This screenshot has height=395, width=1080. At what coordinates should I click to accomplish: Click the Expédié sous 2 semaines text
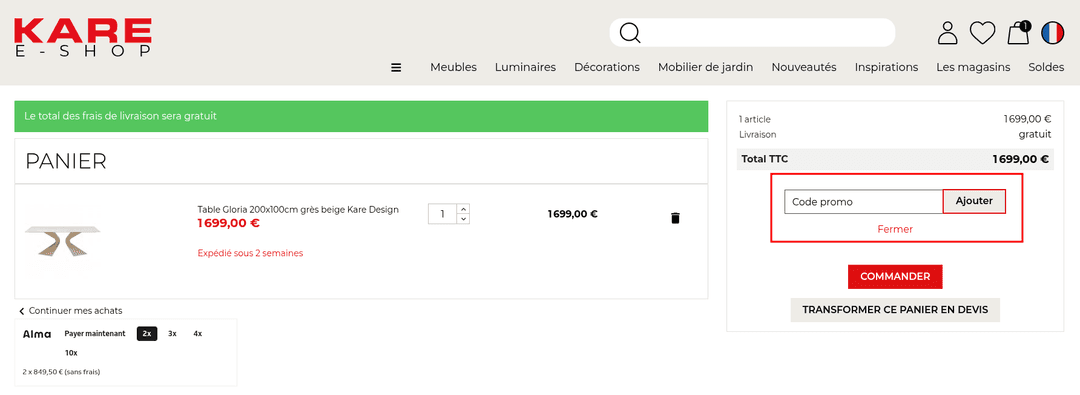click(250, 253)
